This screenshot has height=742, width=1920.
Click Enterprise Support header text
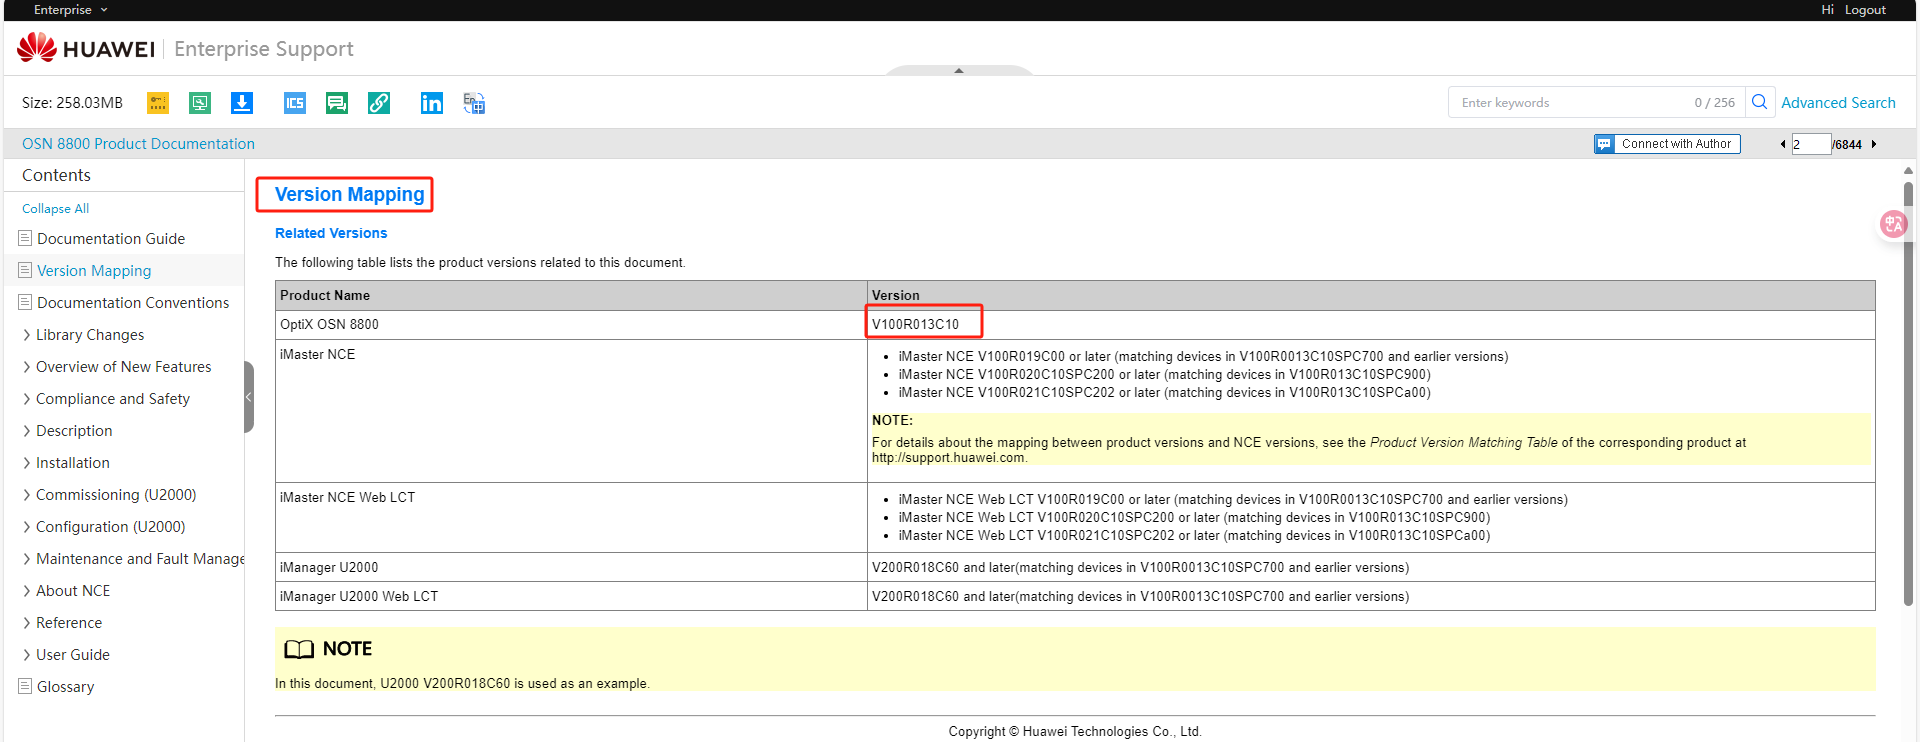click(264, 49)
